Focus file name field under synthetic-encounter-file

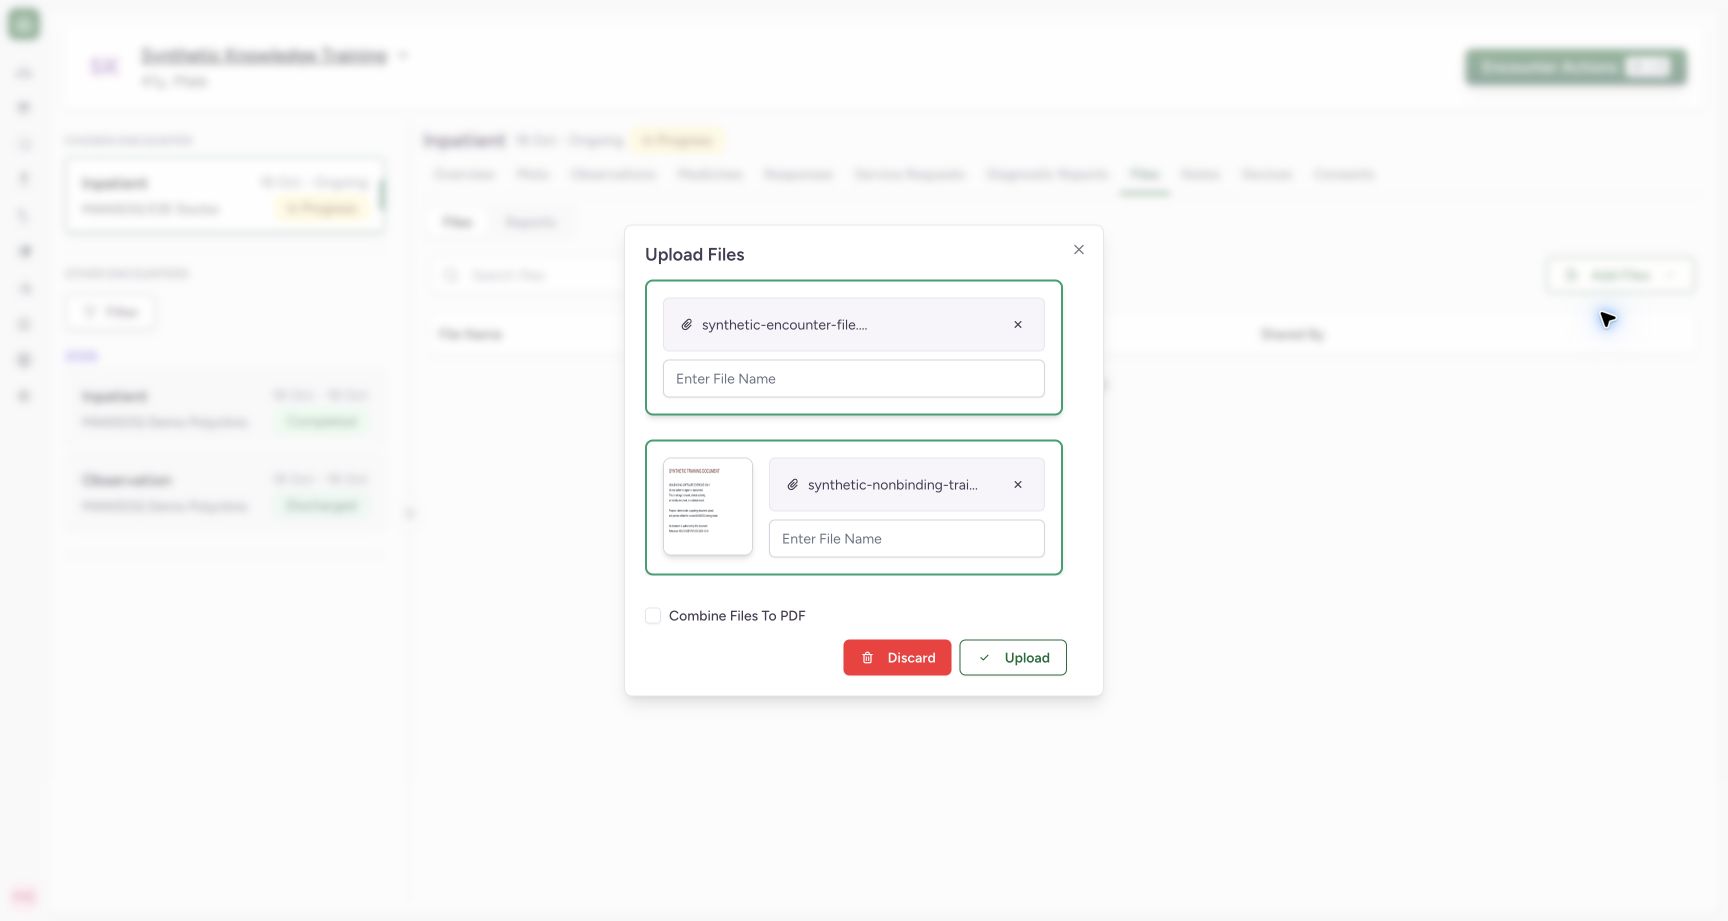(854, 379)
